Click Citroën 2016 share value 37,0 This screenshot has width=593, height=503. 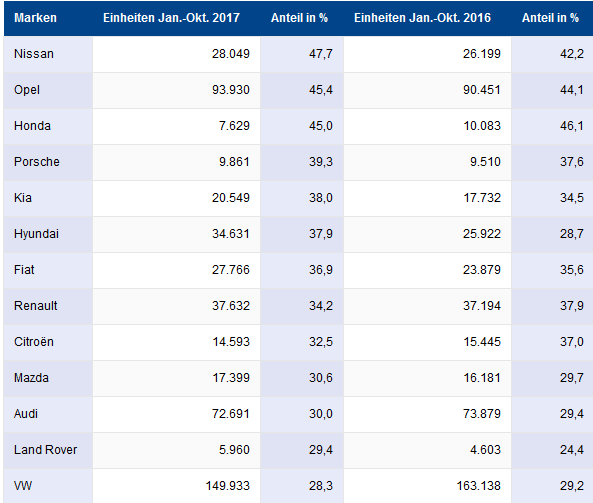572,342
